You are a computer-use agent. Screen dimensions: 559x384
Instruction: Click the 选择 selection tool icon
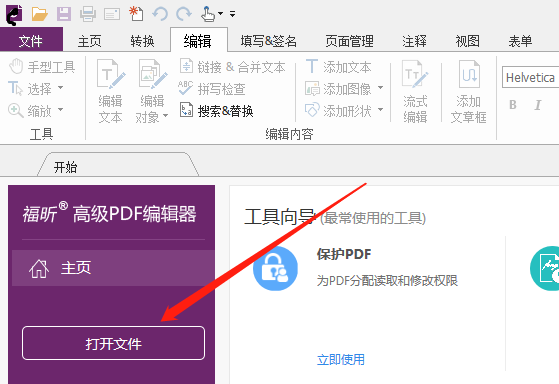tap(15, 88)
